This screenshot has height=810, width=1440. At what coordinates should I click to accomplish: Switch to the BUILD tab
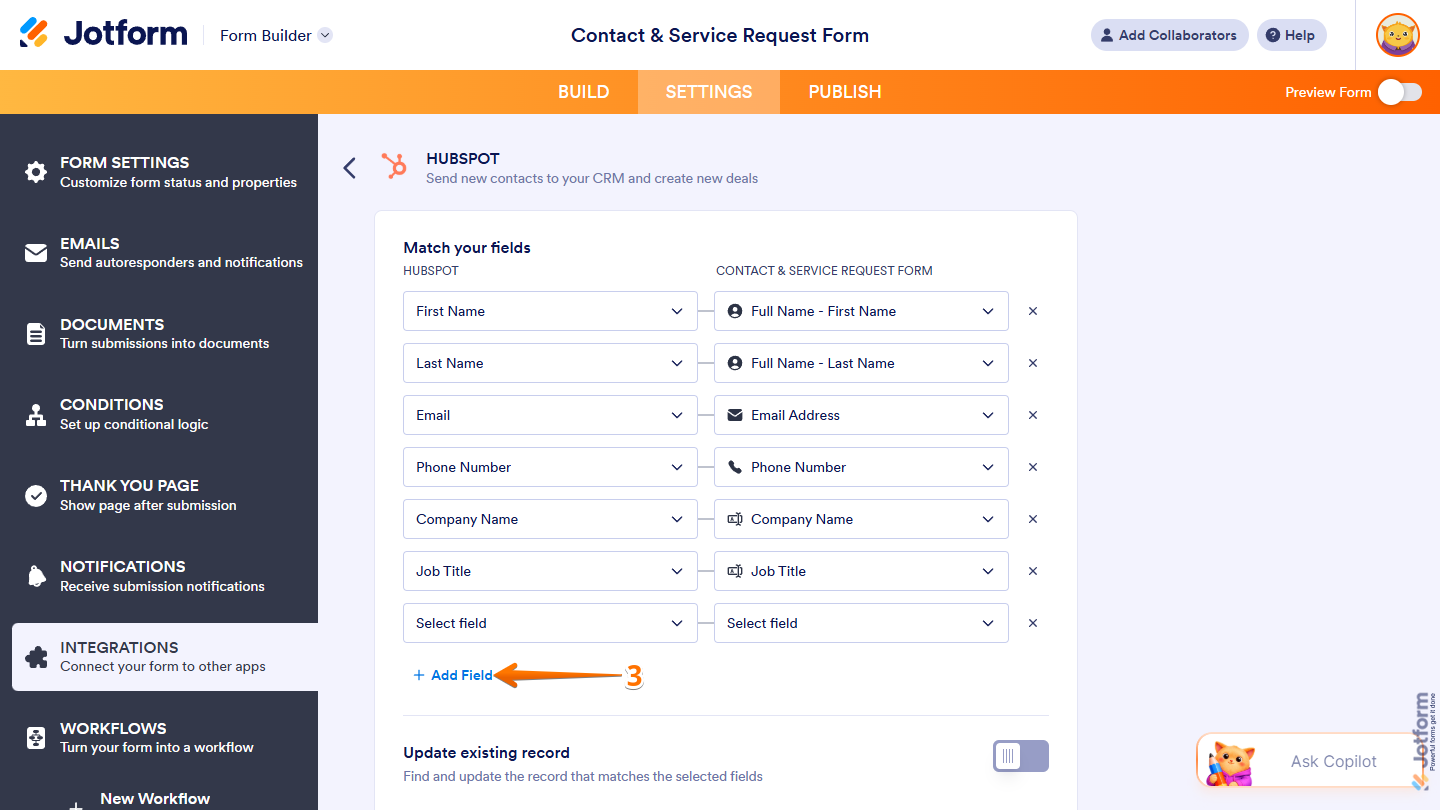click(584, 92)
